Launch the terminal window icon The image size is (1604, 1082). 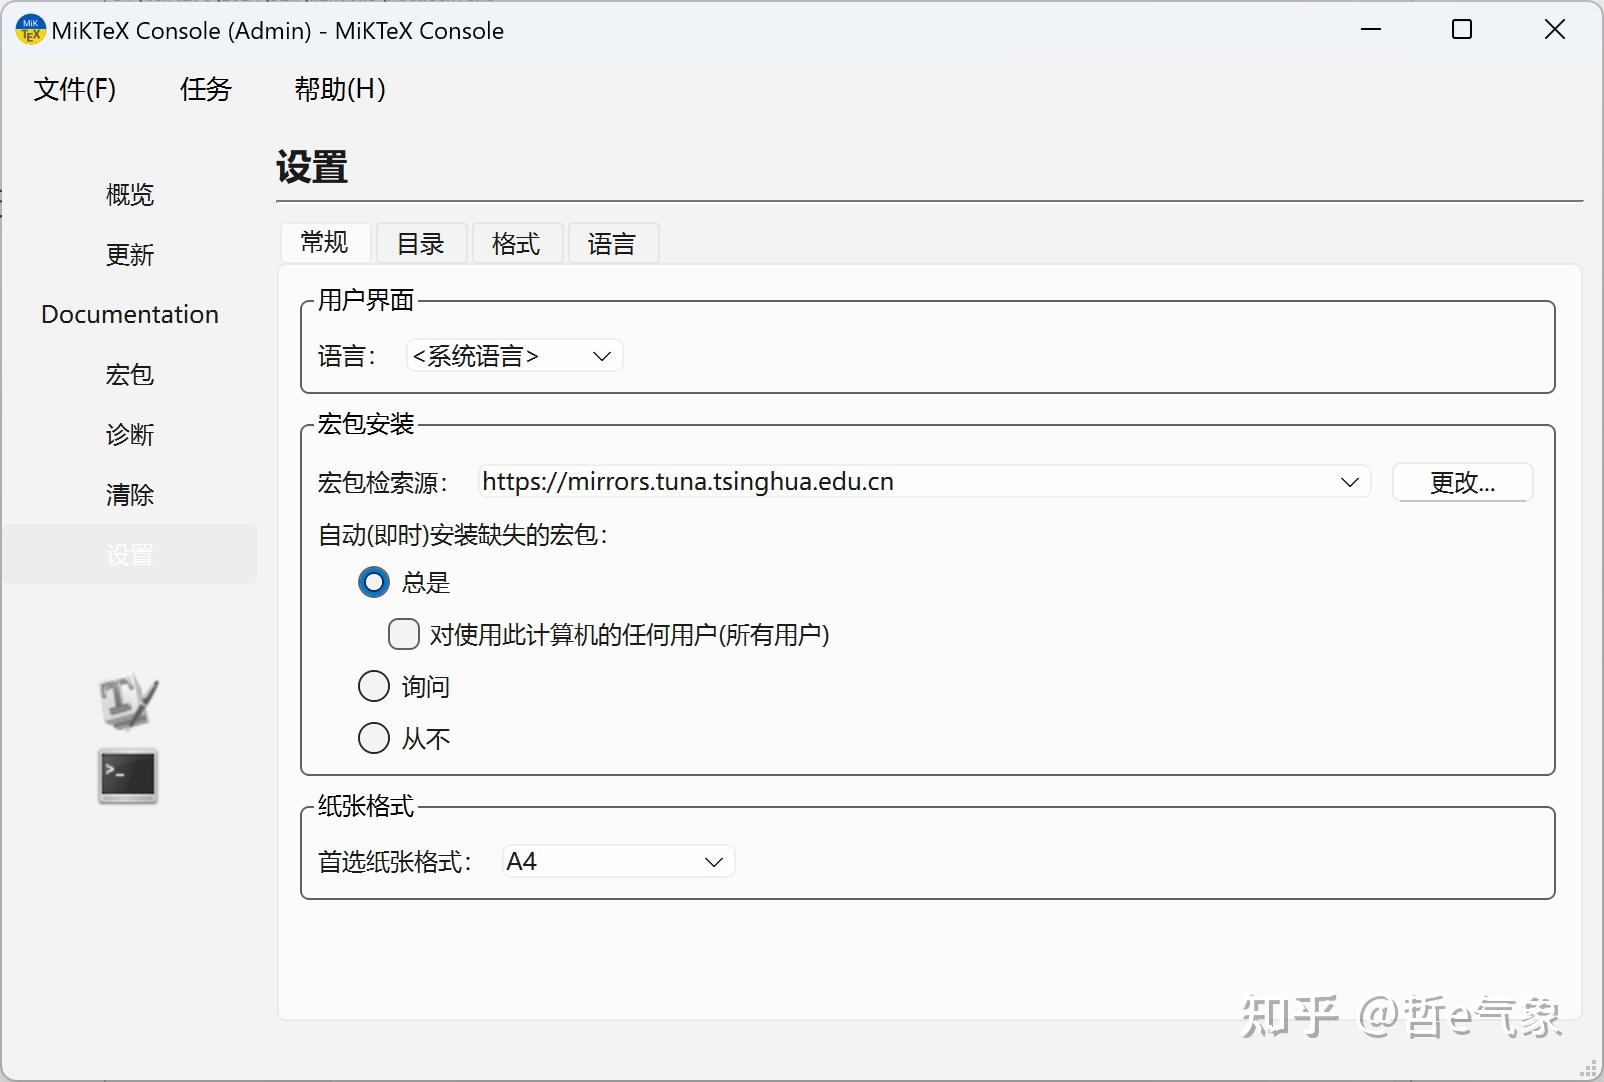point(128,775)
